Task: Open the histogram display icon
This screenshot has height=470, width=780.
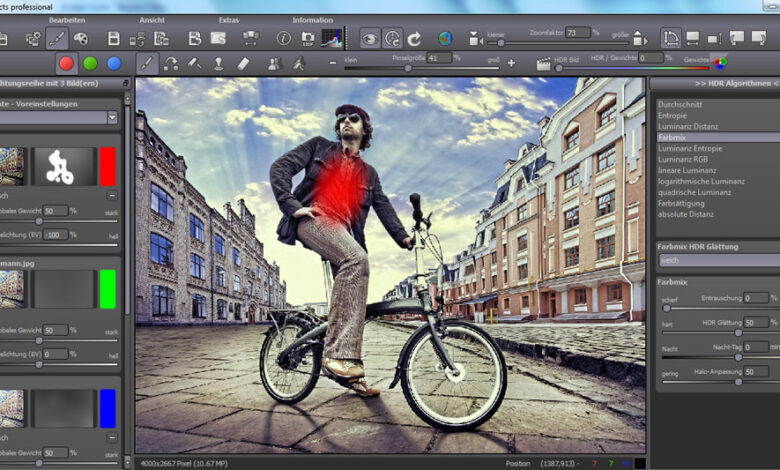Action: 331,39
